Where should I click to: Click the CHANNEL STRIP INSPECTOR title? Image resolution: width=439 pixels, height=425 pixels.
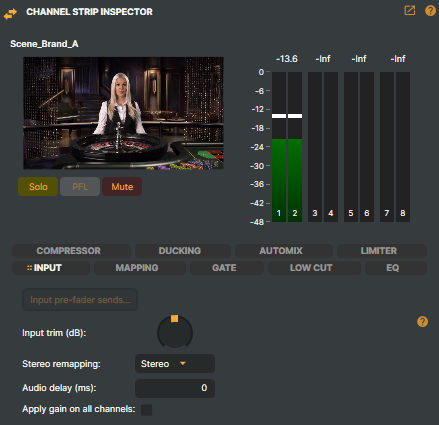click(x=89, y=12)
